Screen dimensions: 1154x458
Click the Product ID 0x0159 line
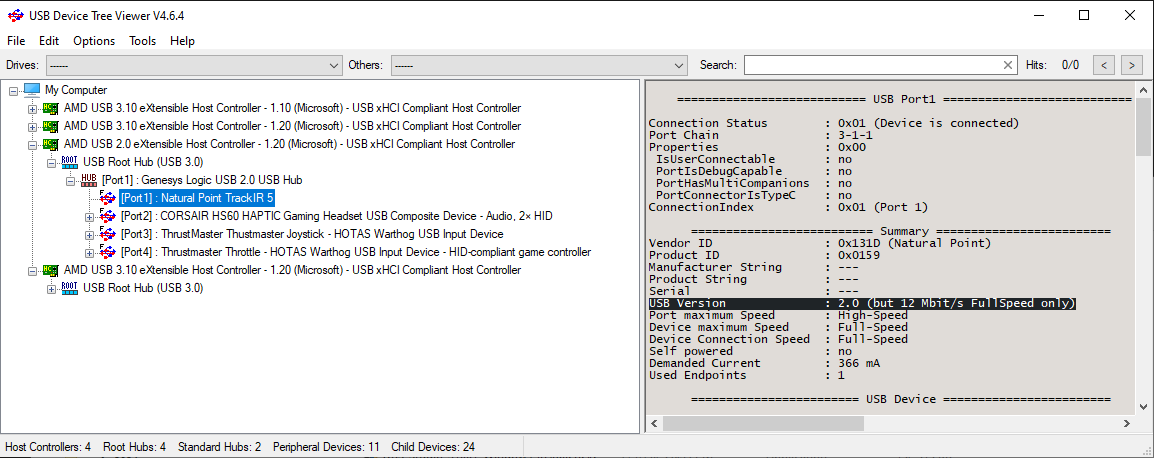(x=764, y=256)
